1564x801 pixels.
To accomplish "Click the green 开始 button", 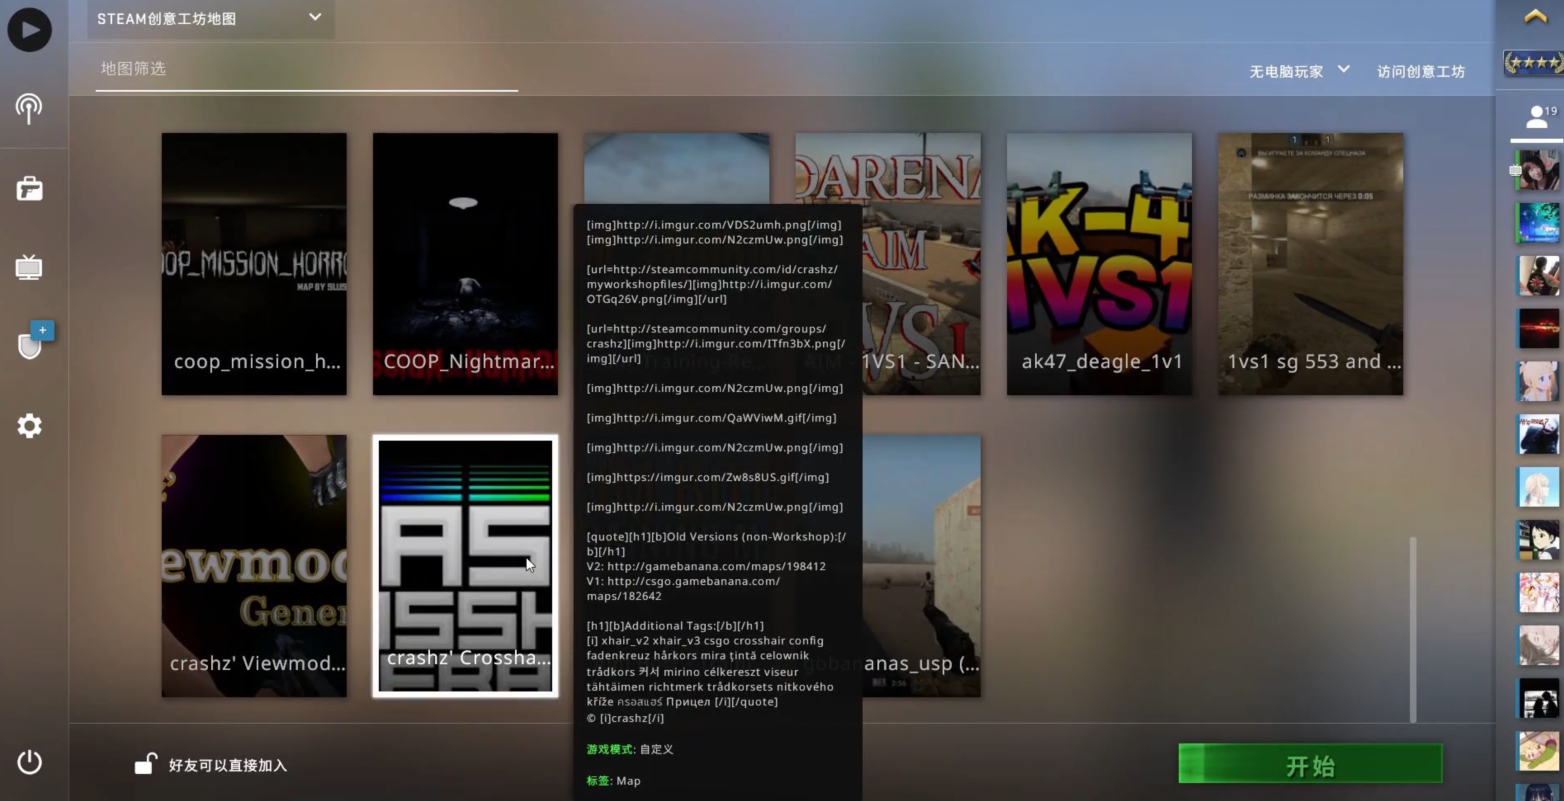I will tap(1310, 764).
